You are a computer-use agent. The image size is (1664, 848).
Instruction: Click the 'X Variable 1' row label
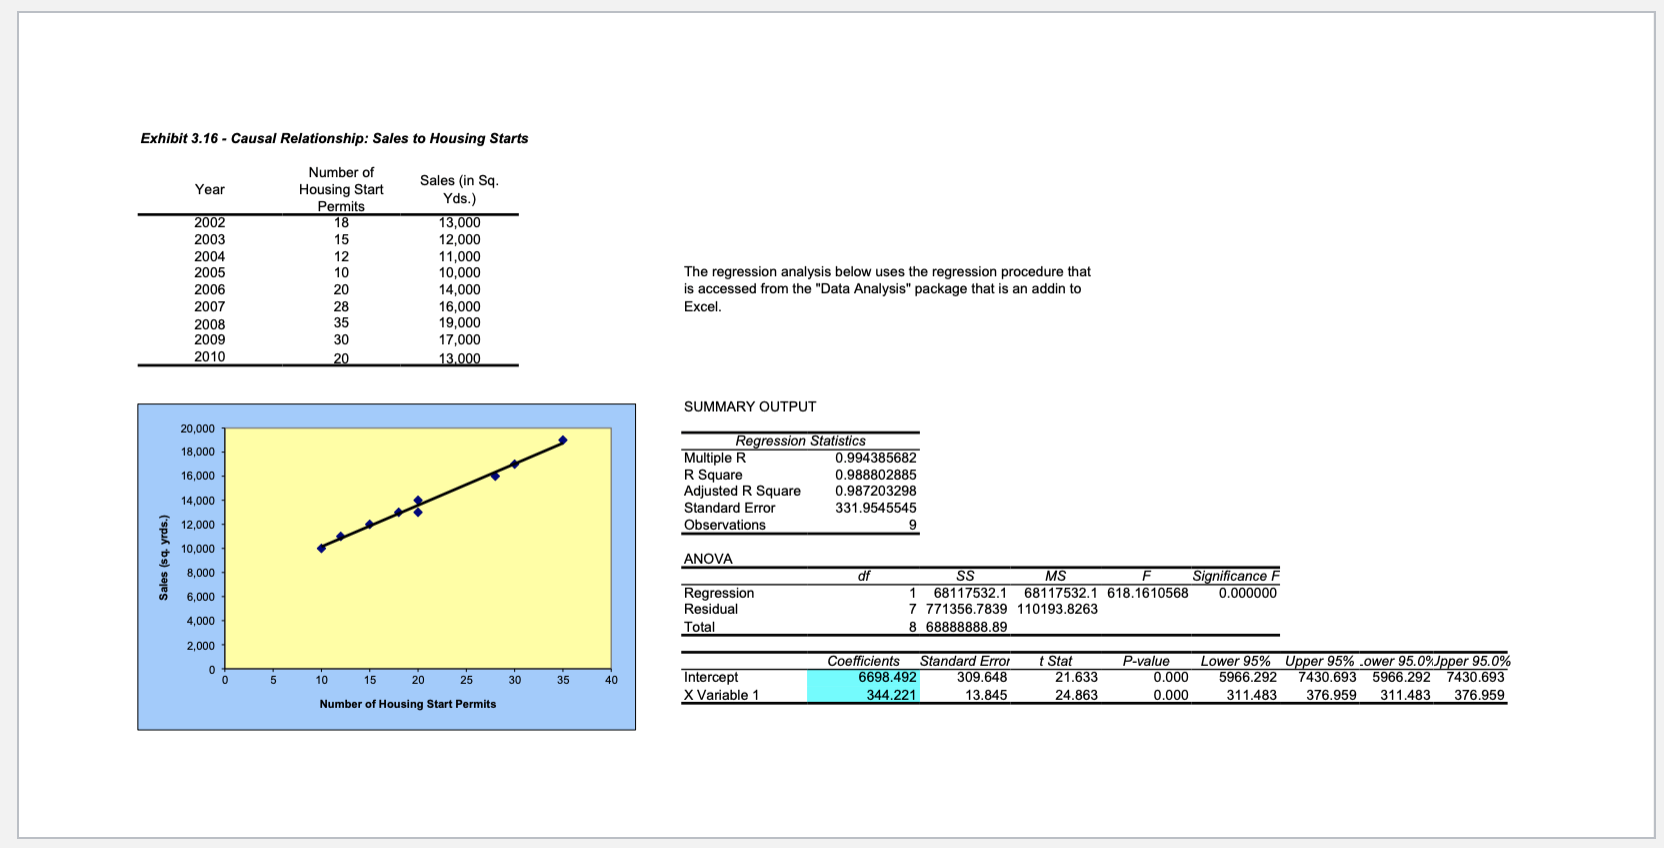722,695
